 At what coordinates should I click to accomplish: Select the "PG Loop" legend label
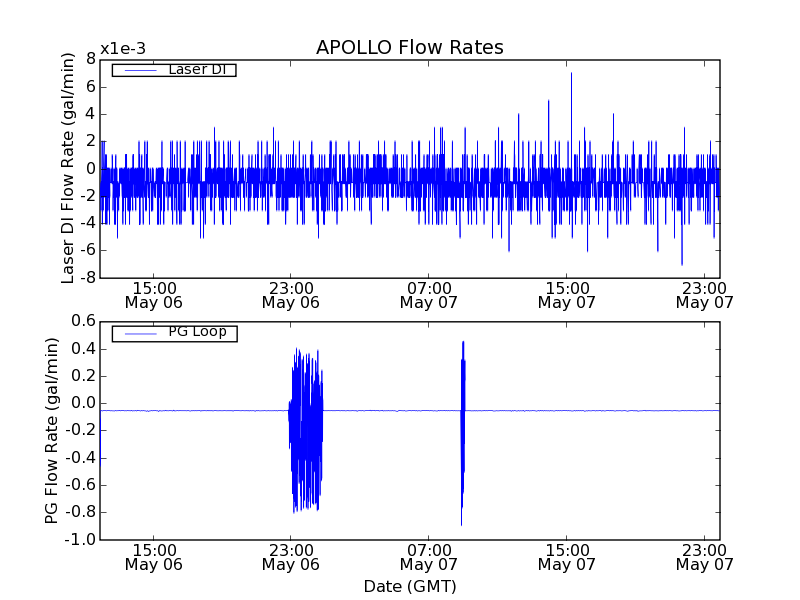196,332
